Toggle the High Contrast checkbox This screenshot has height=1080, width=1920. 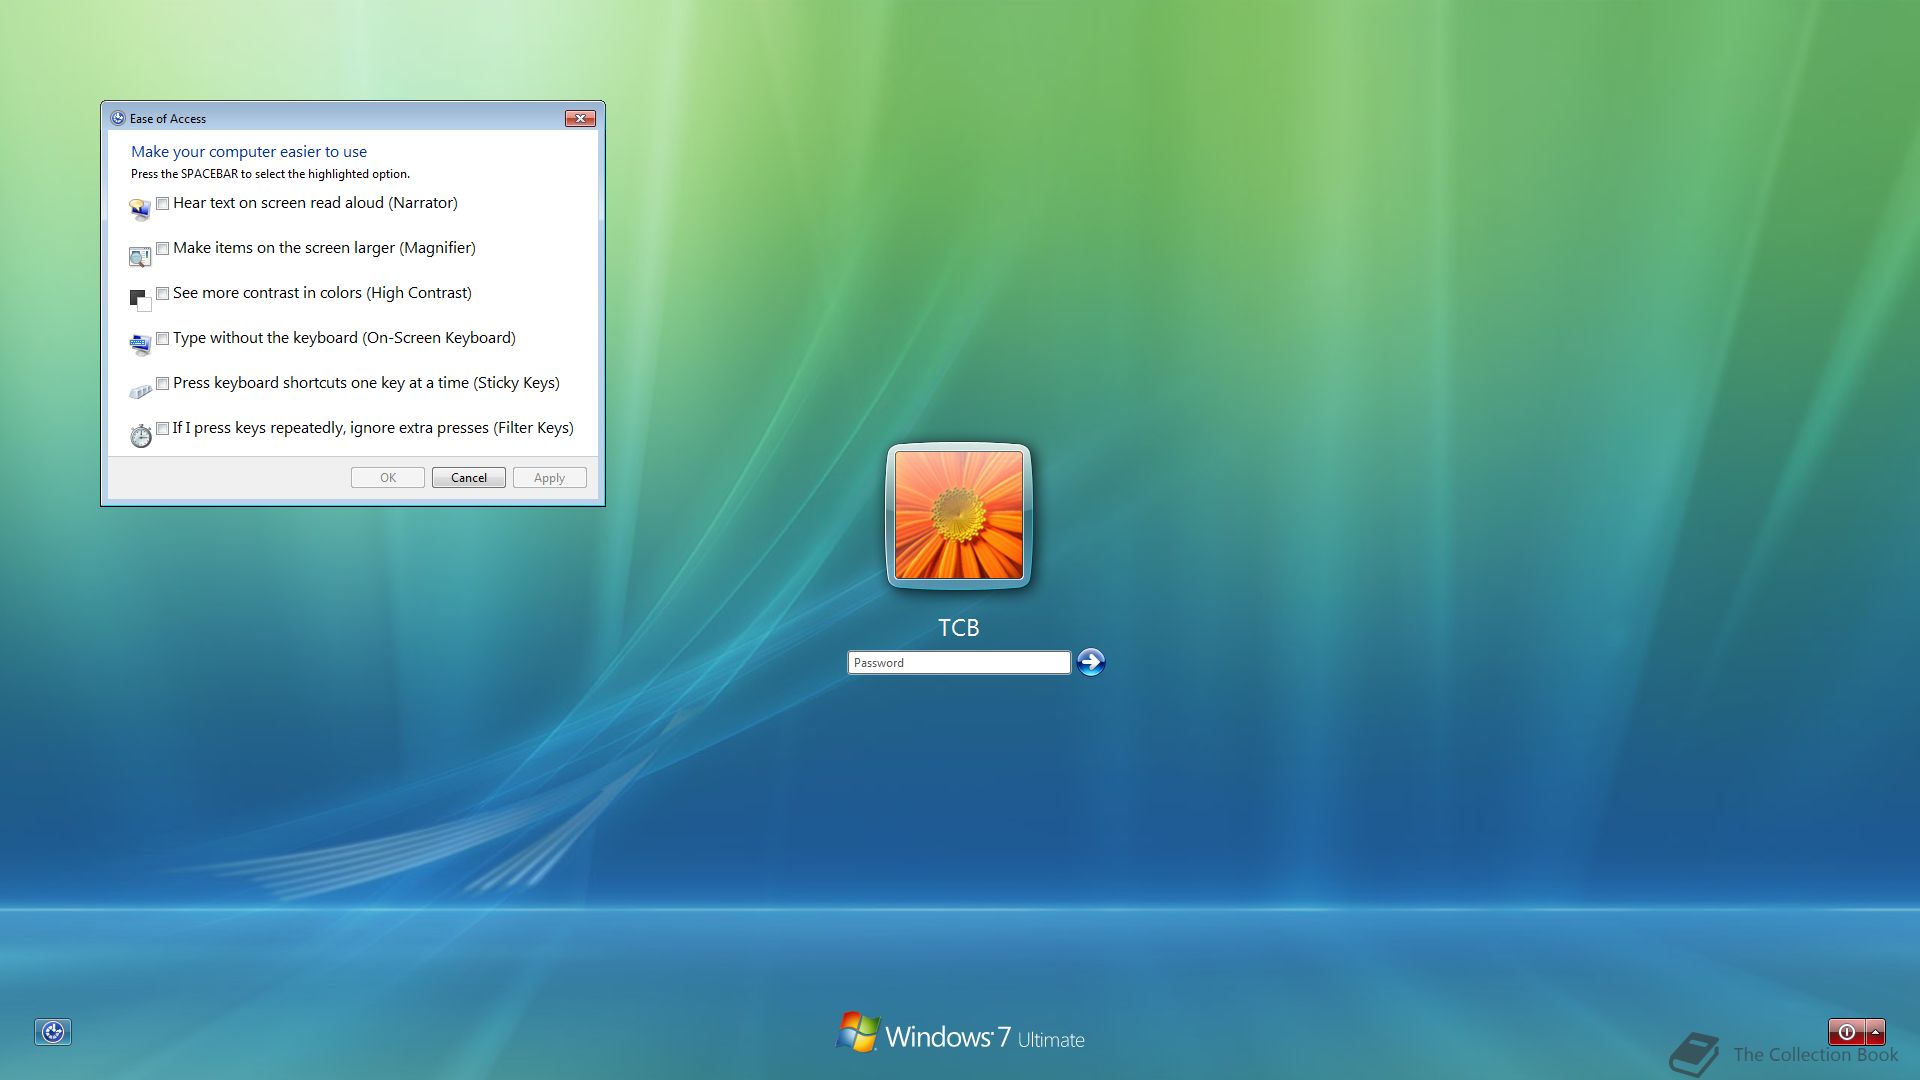[162, 293]
